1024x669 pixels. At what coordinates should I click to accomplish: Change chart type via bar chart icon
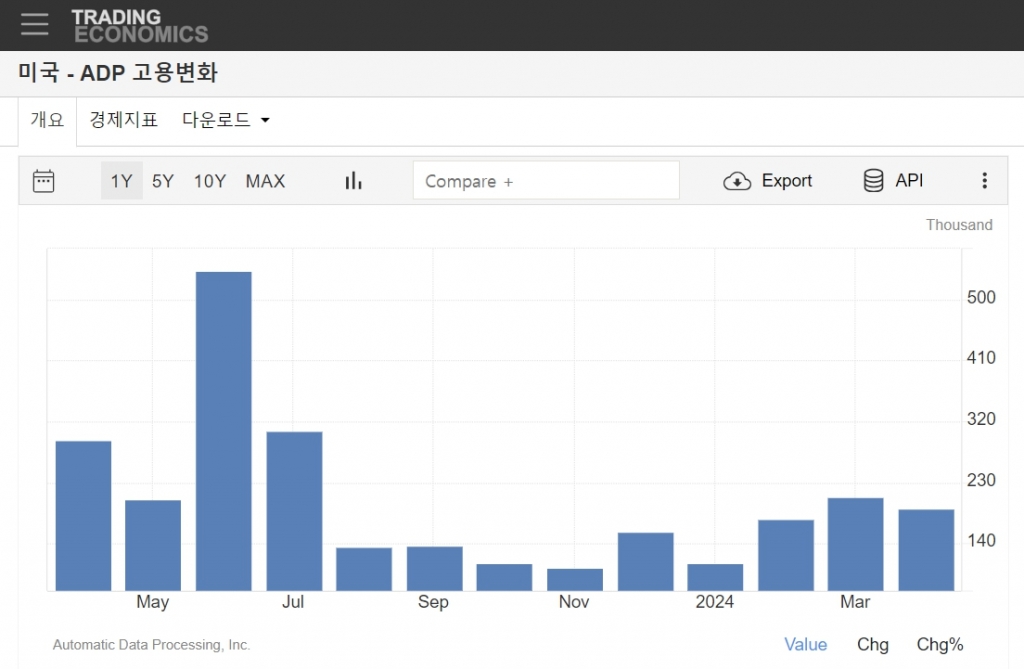point(353,181)
